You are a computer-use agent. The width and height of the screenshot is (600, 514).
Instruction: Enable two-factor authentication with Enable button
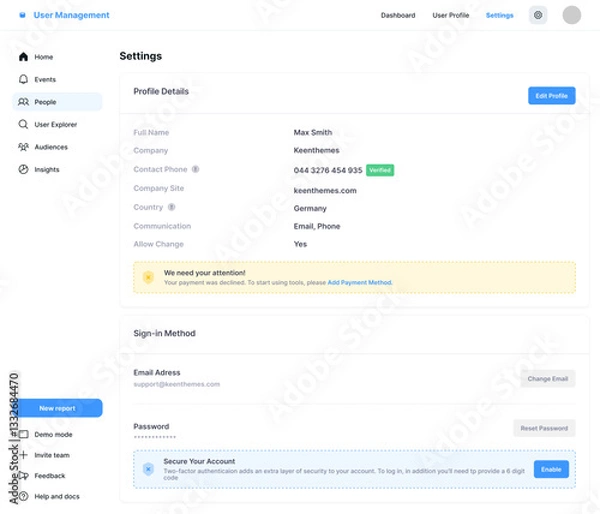[551, 469]
